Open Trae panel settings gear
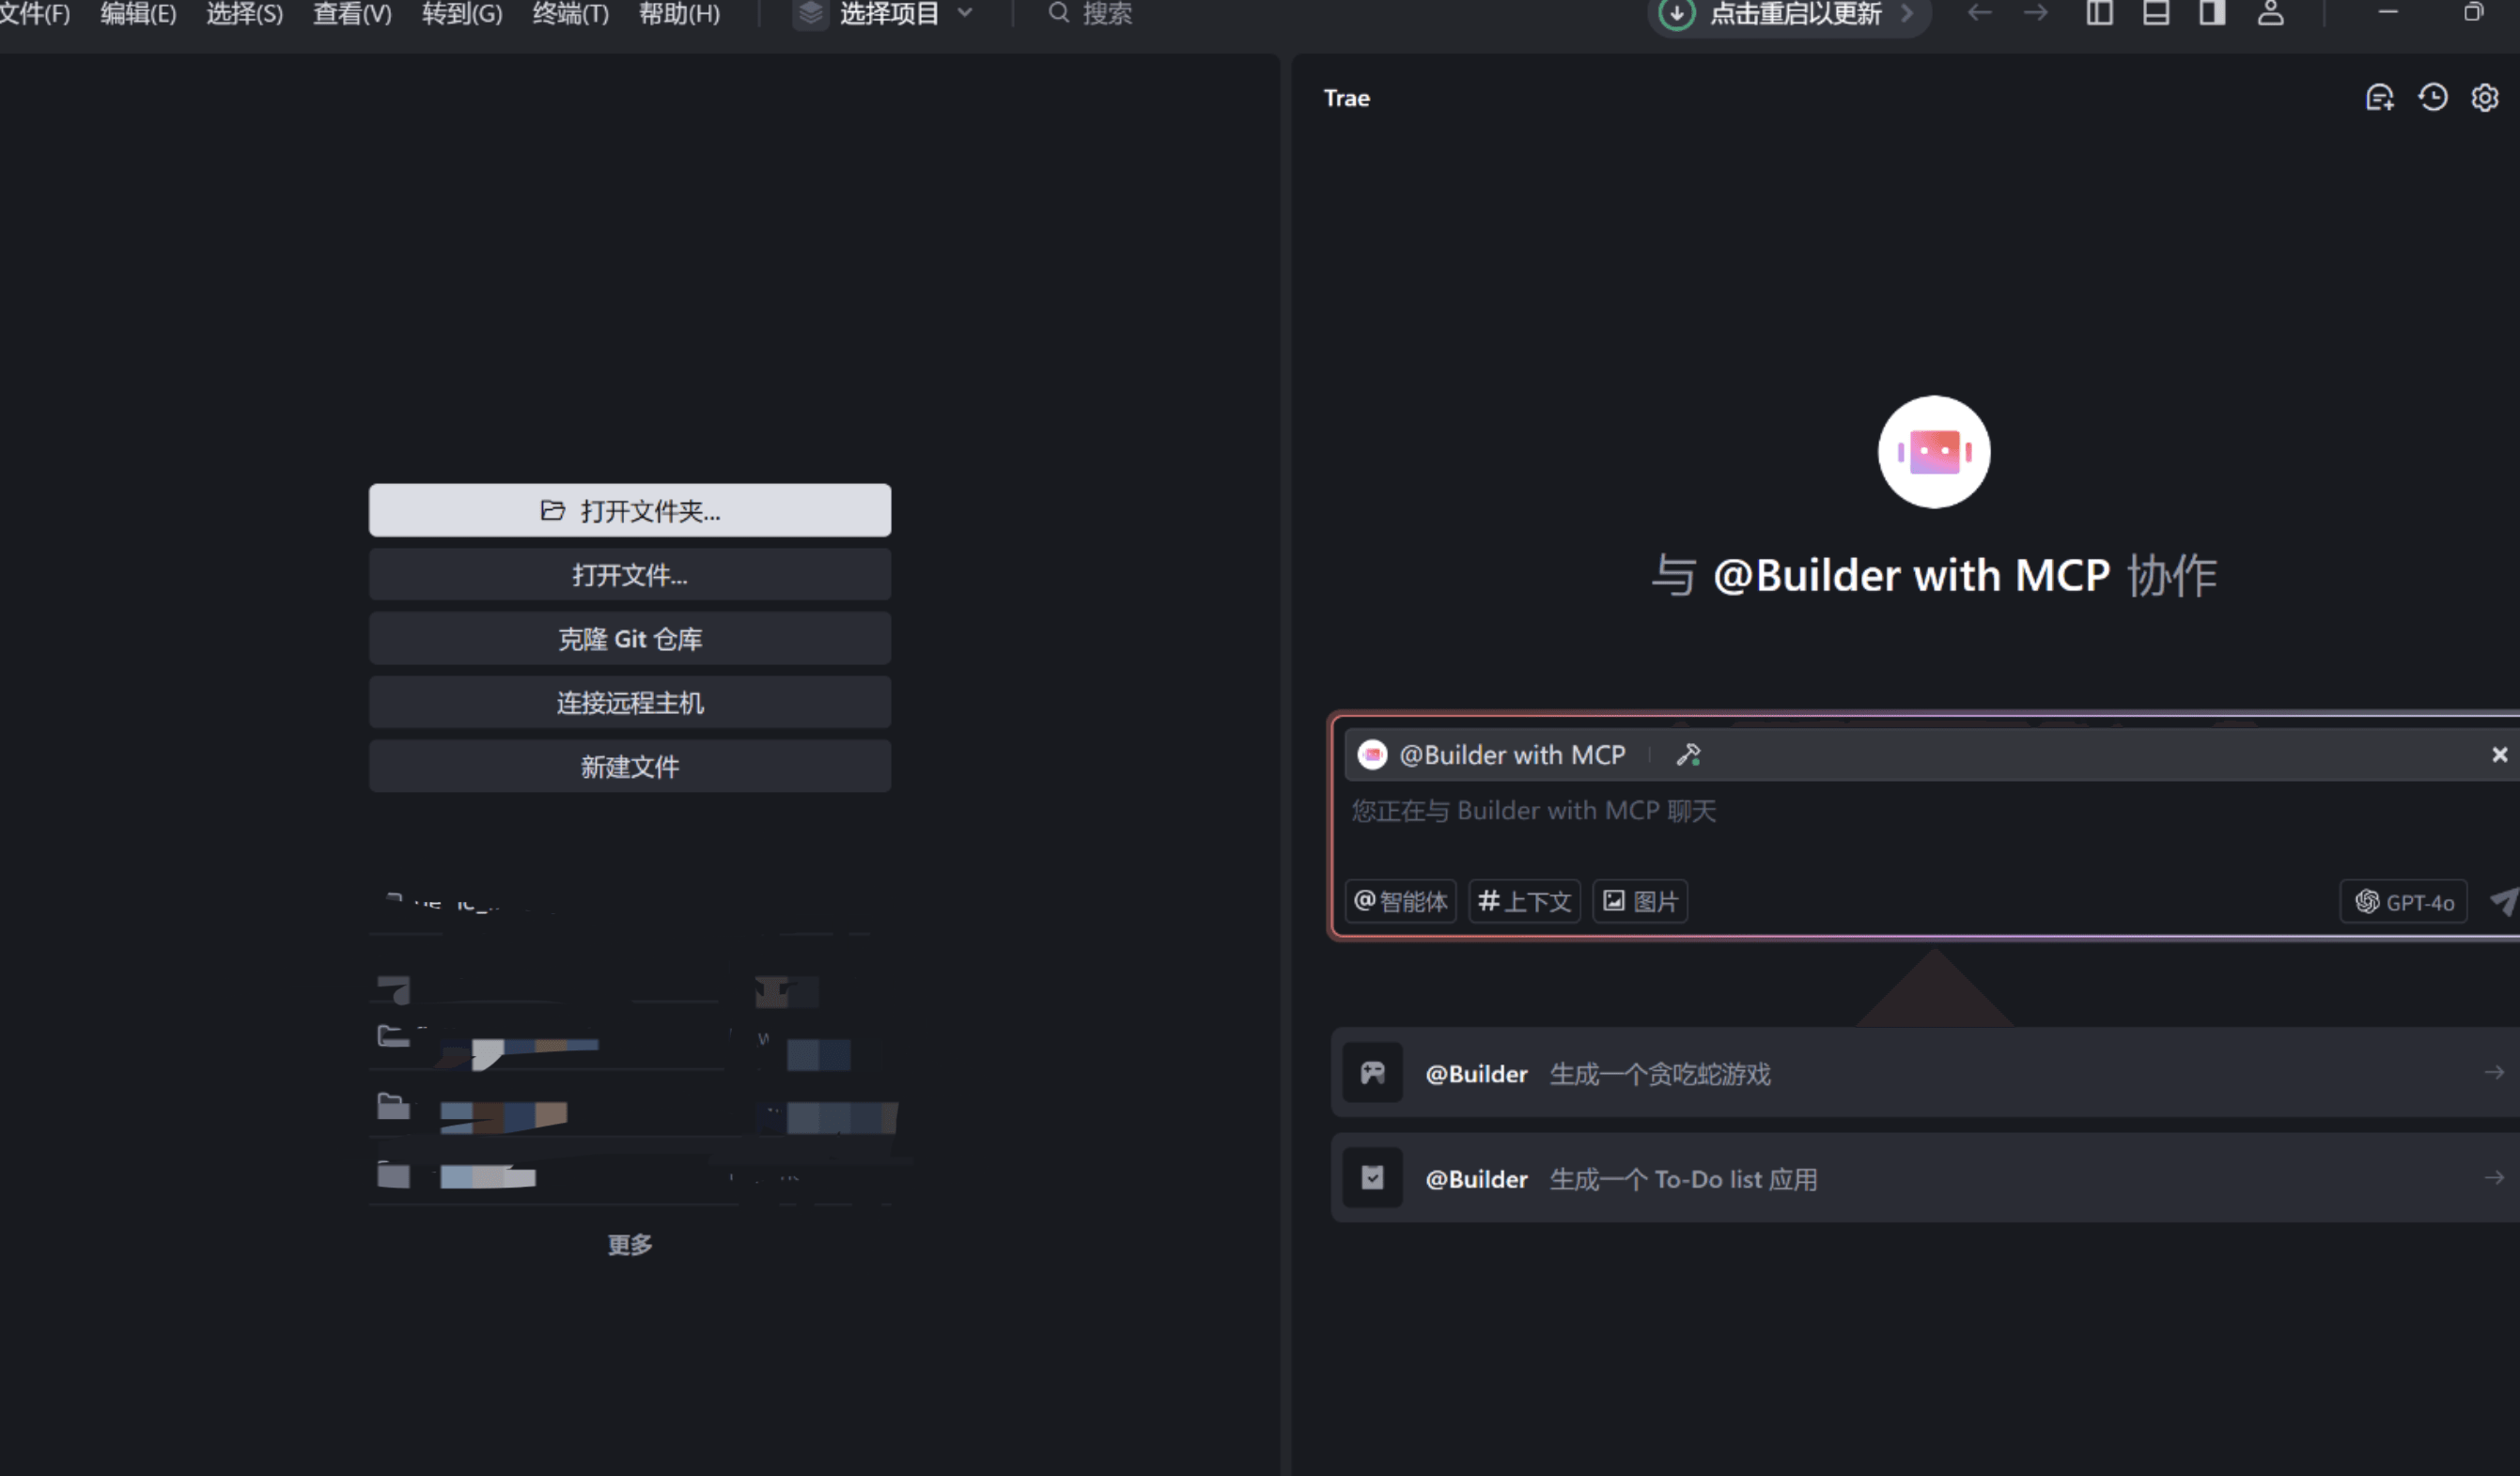2520x1476 pixels. (2484, 98)
